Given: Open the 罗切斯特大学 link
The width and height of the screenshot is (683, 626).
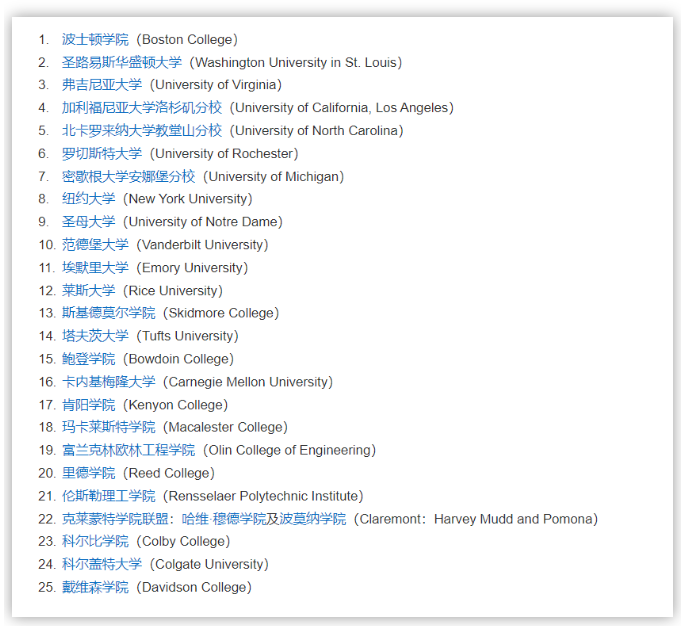Looking at the screenshot, I should pyautogui.click(x=102, y=153).
